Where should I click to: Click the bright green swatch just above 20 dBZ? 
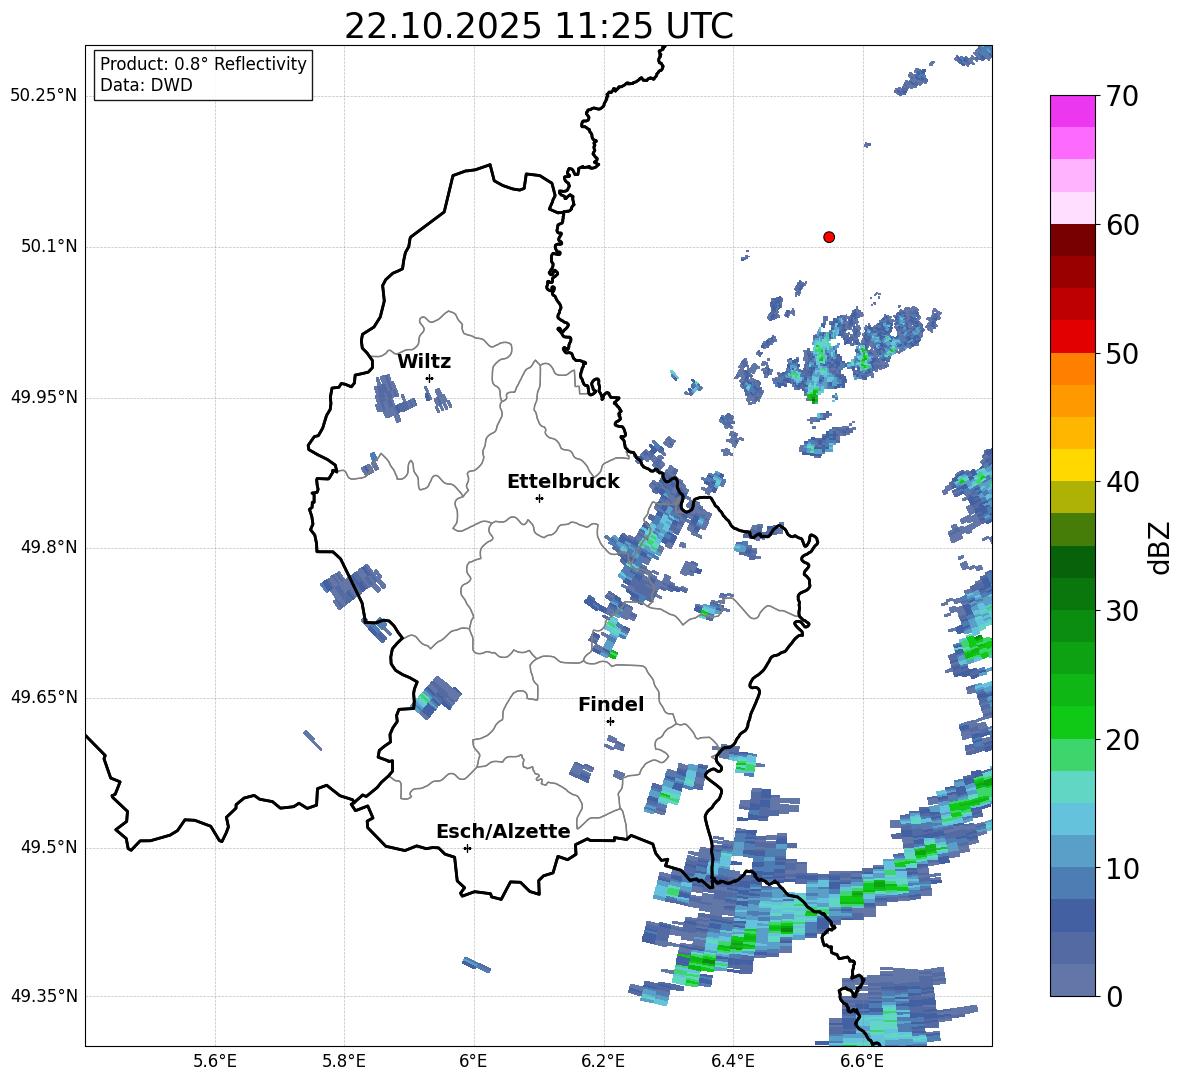[x=1072, y=722]
